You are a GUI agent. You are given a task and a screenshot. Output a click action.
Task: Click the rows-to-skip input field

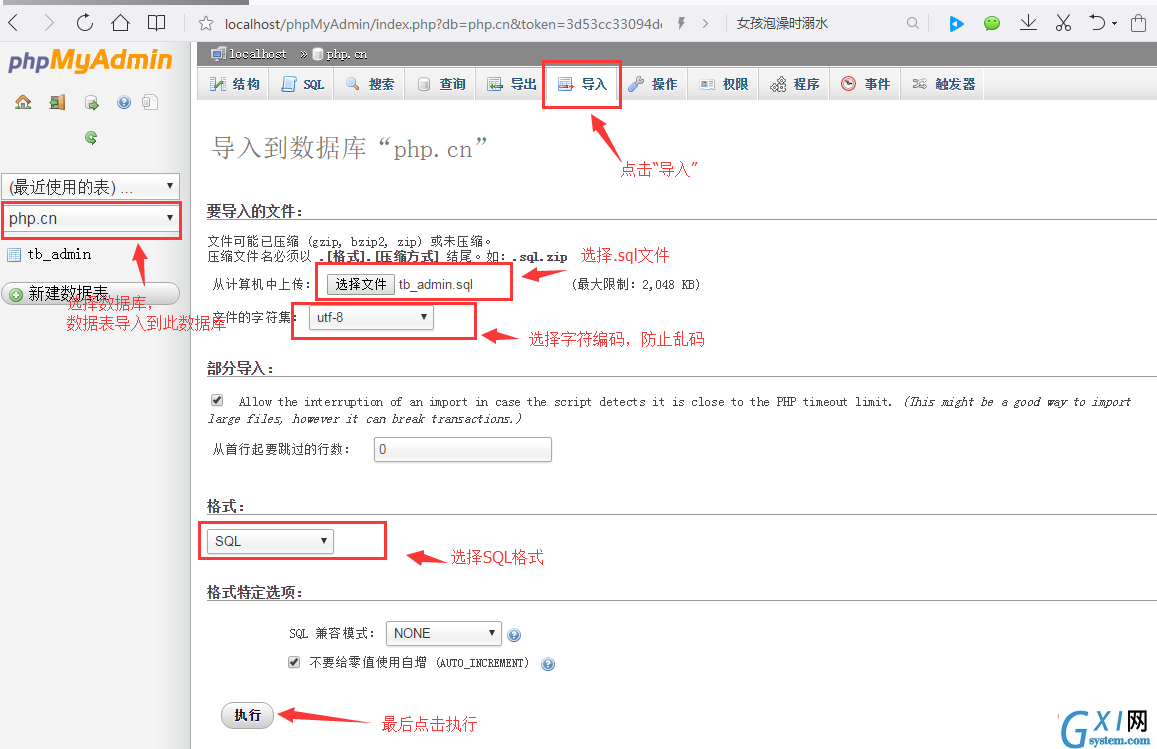(463, 449)
